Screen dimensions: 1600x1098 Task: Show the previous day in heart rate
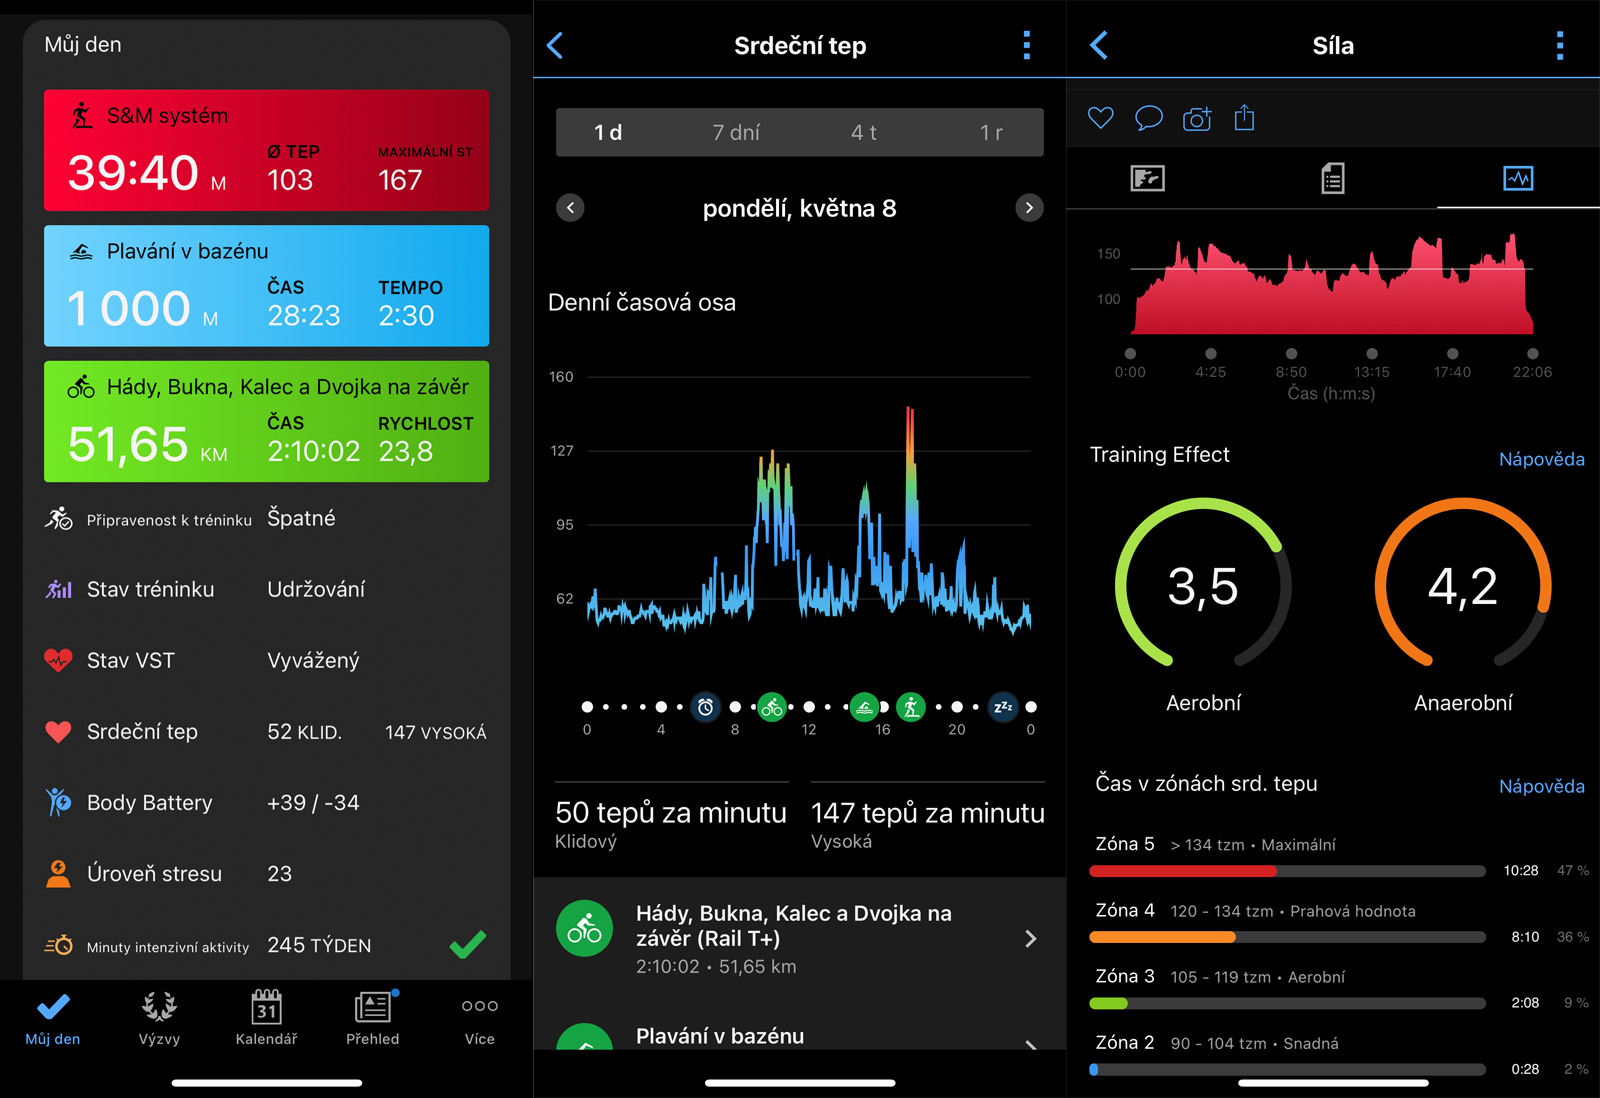point(570,208)
